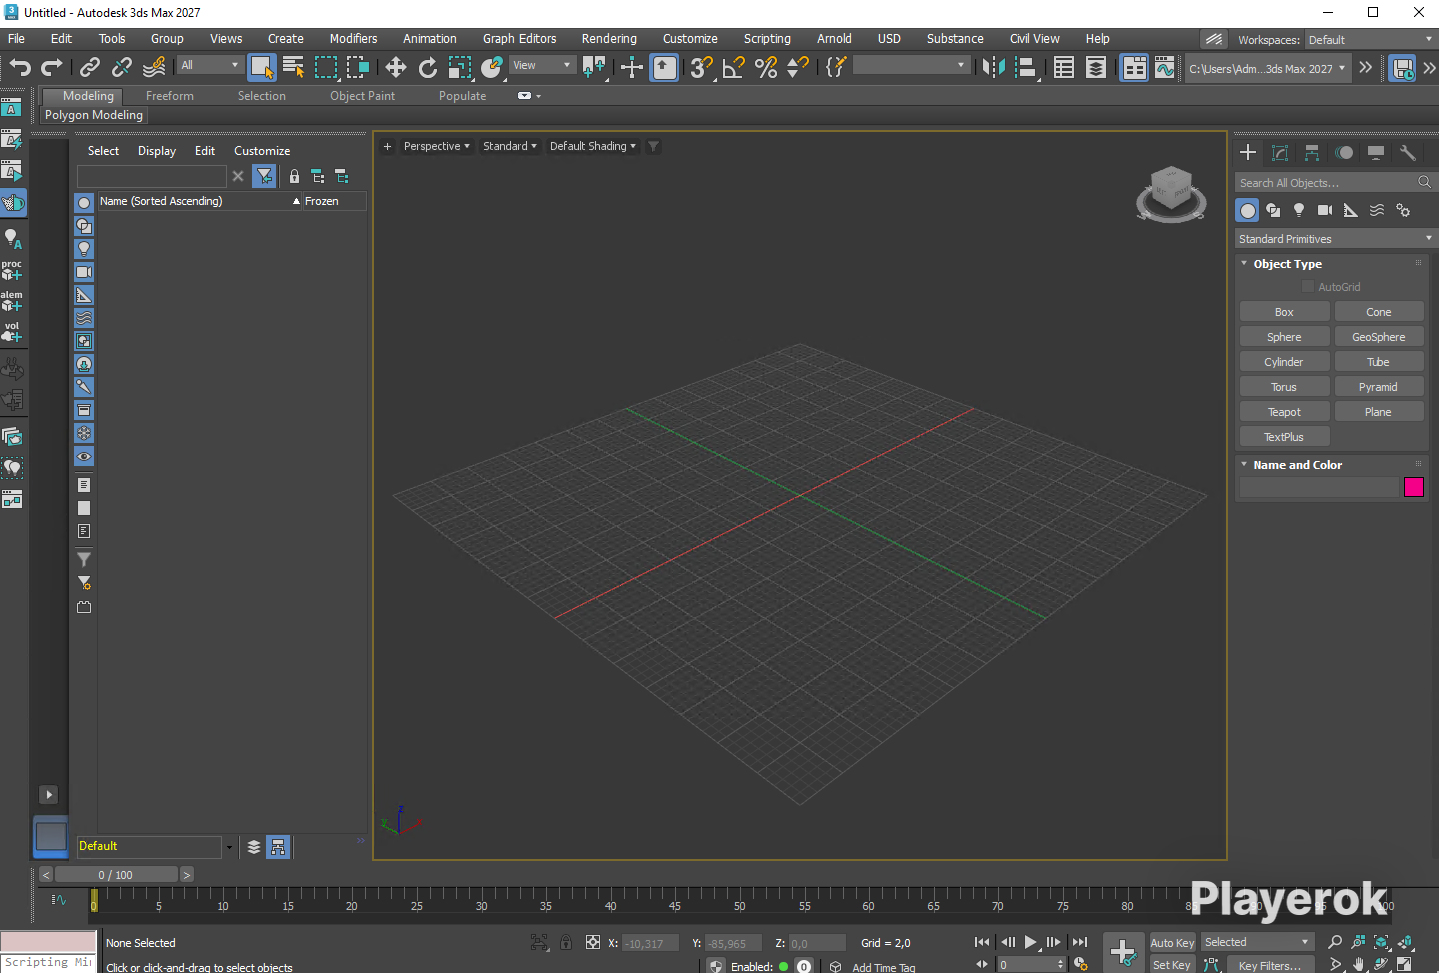The width and height of the screenshot is (1439, 973).
Task: Activate the Select Object tool
Action: [261, 67]
